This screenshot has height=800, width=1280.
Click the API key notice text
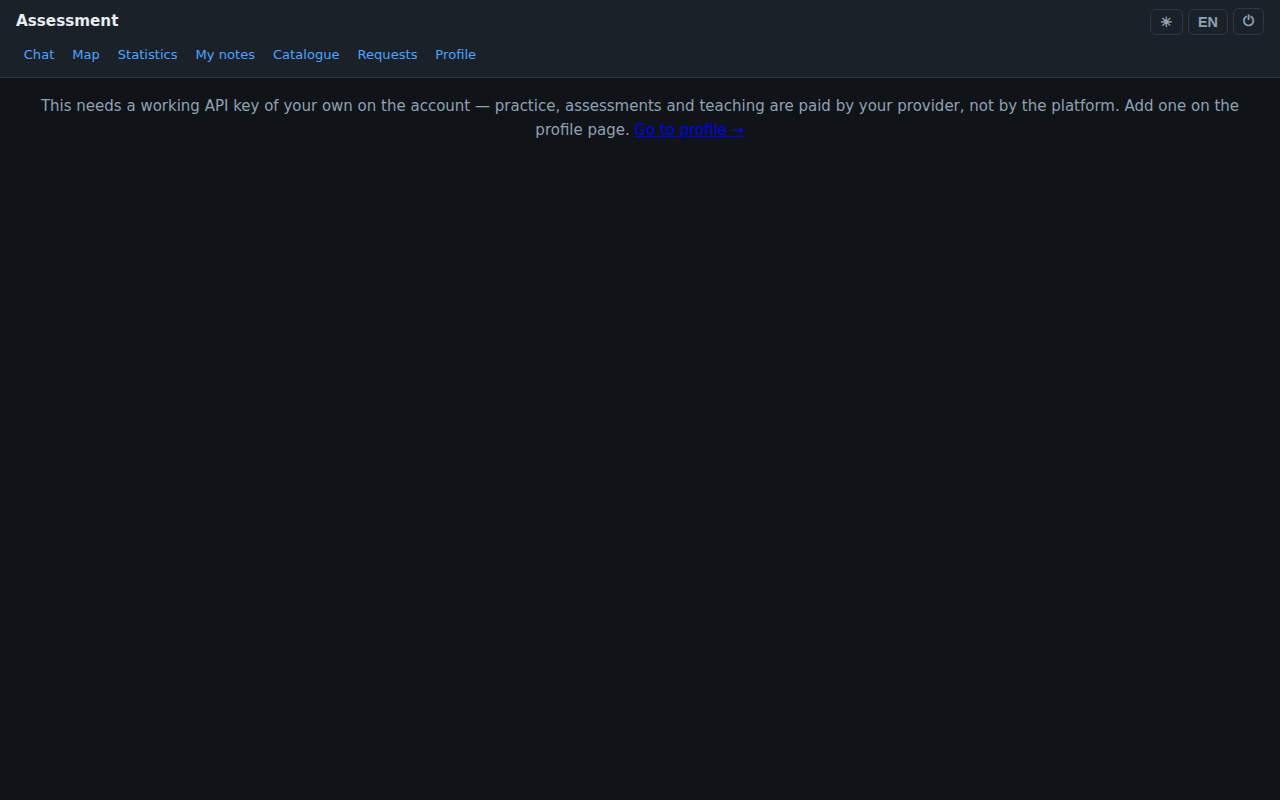640,117
